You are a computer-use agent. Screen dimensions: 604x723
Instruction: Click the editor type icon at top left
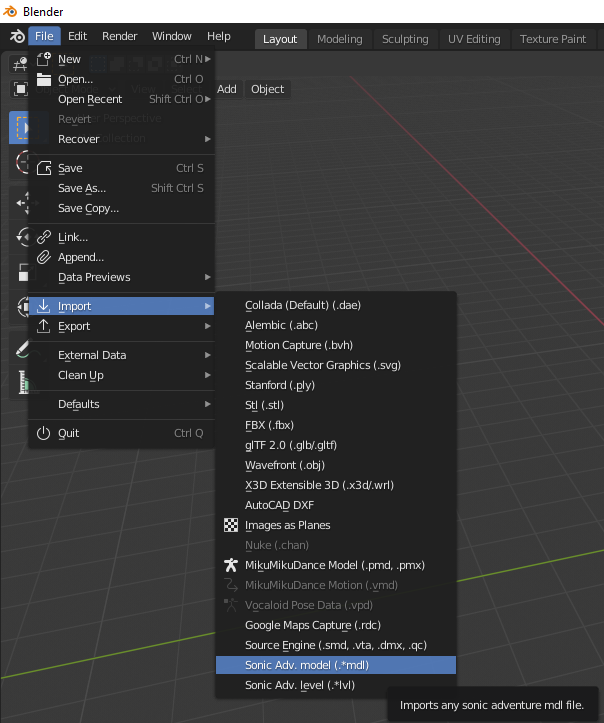[19, 64]
